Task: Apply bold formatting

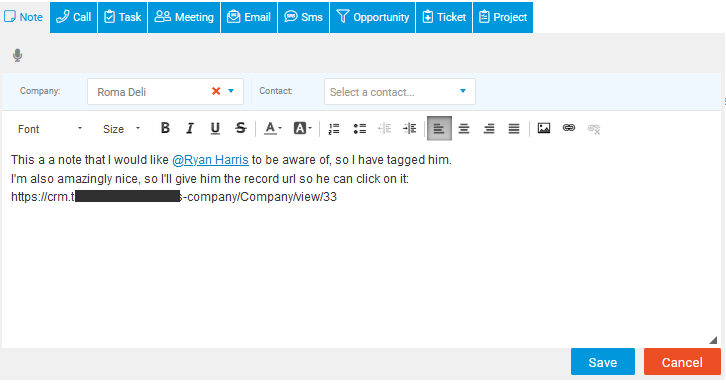Action: [x=165, y=128]
